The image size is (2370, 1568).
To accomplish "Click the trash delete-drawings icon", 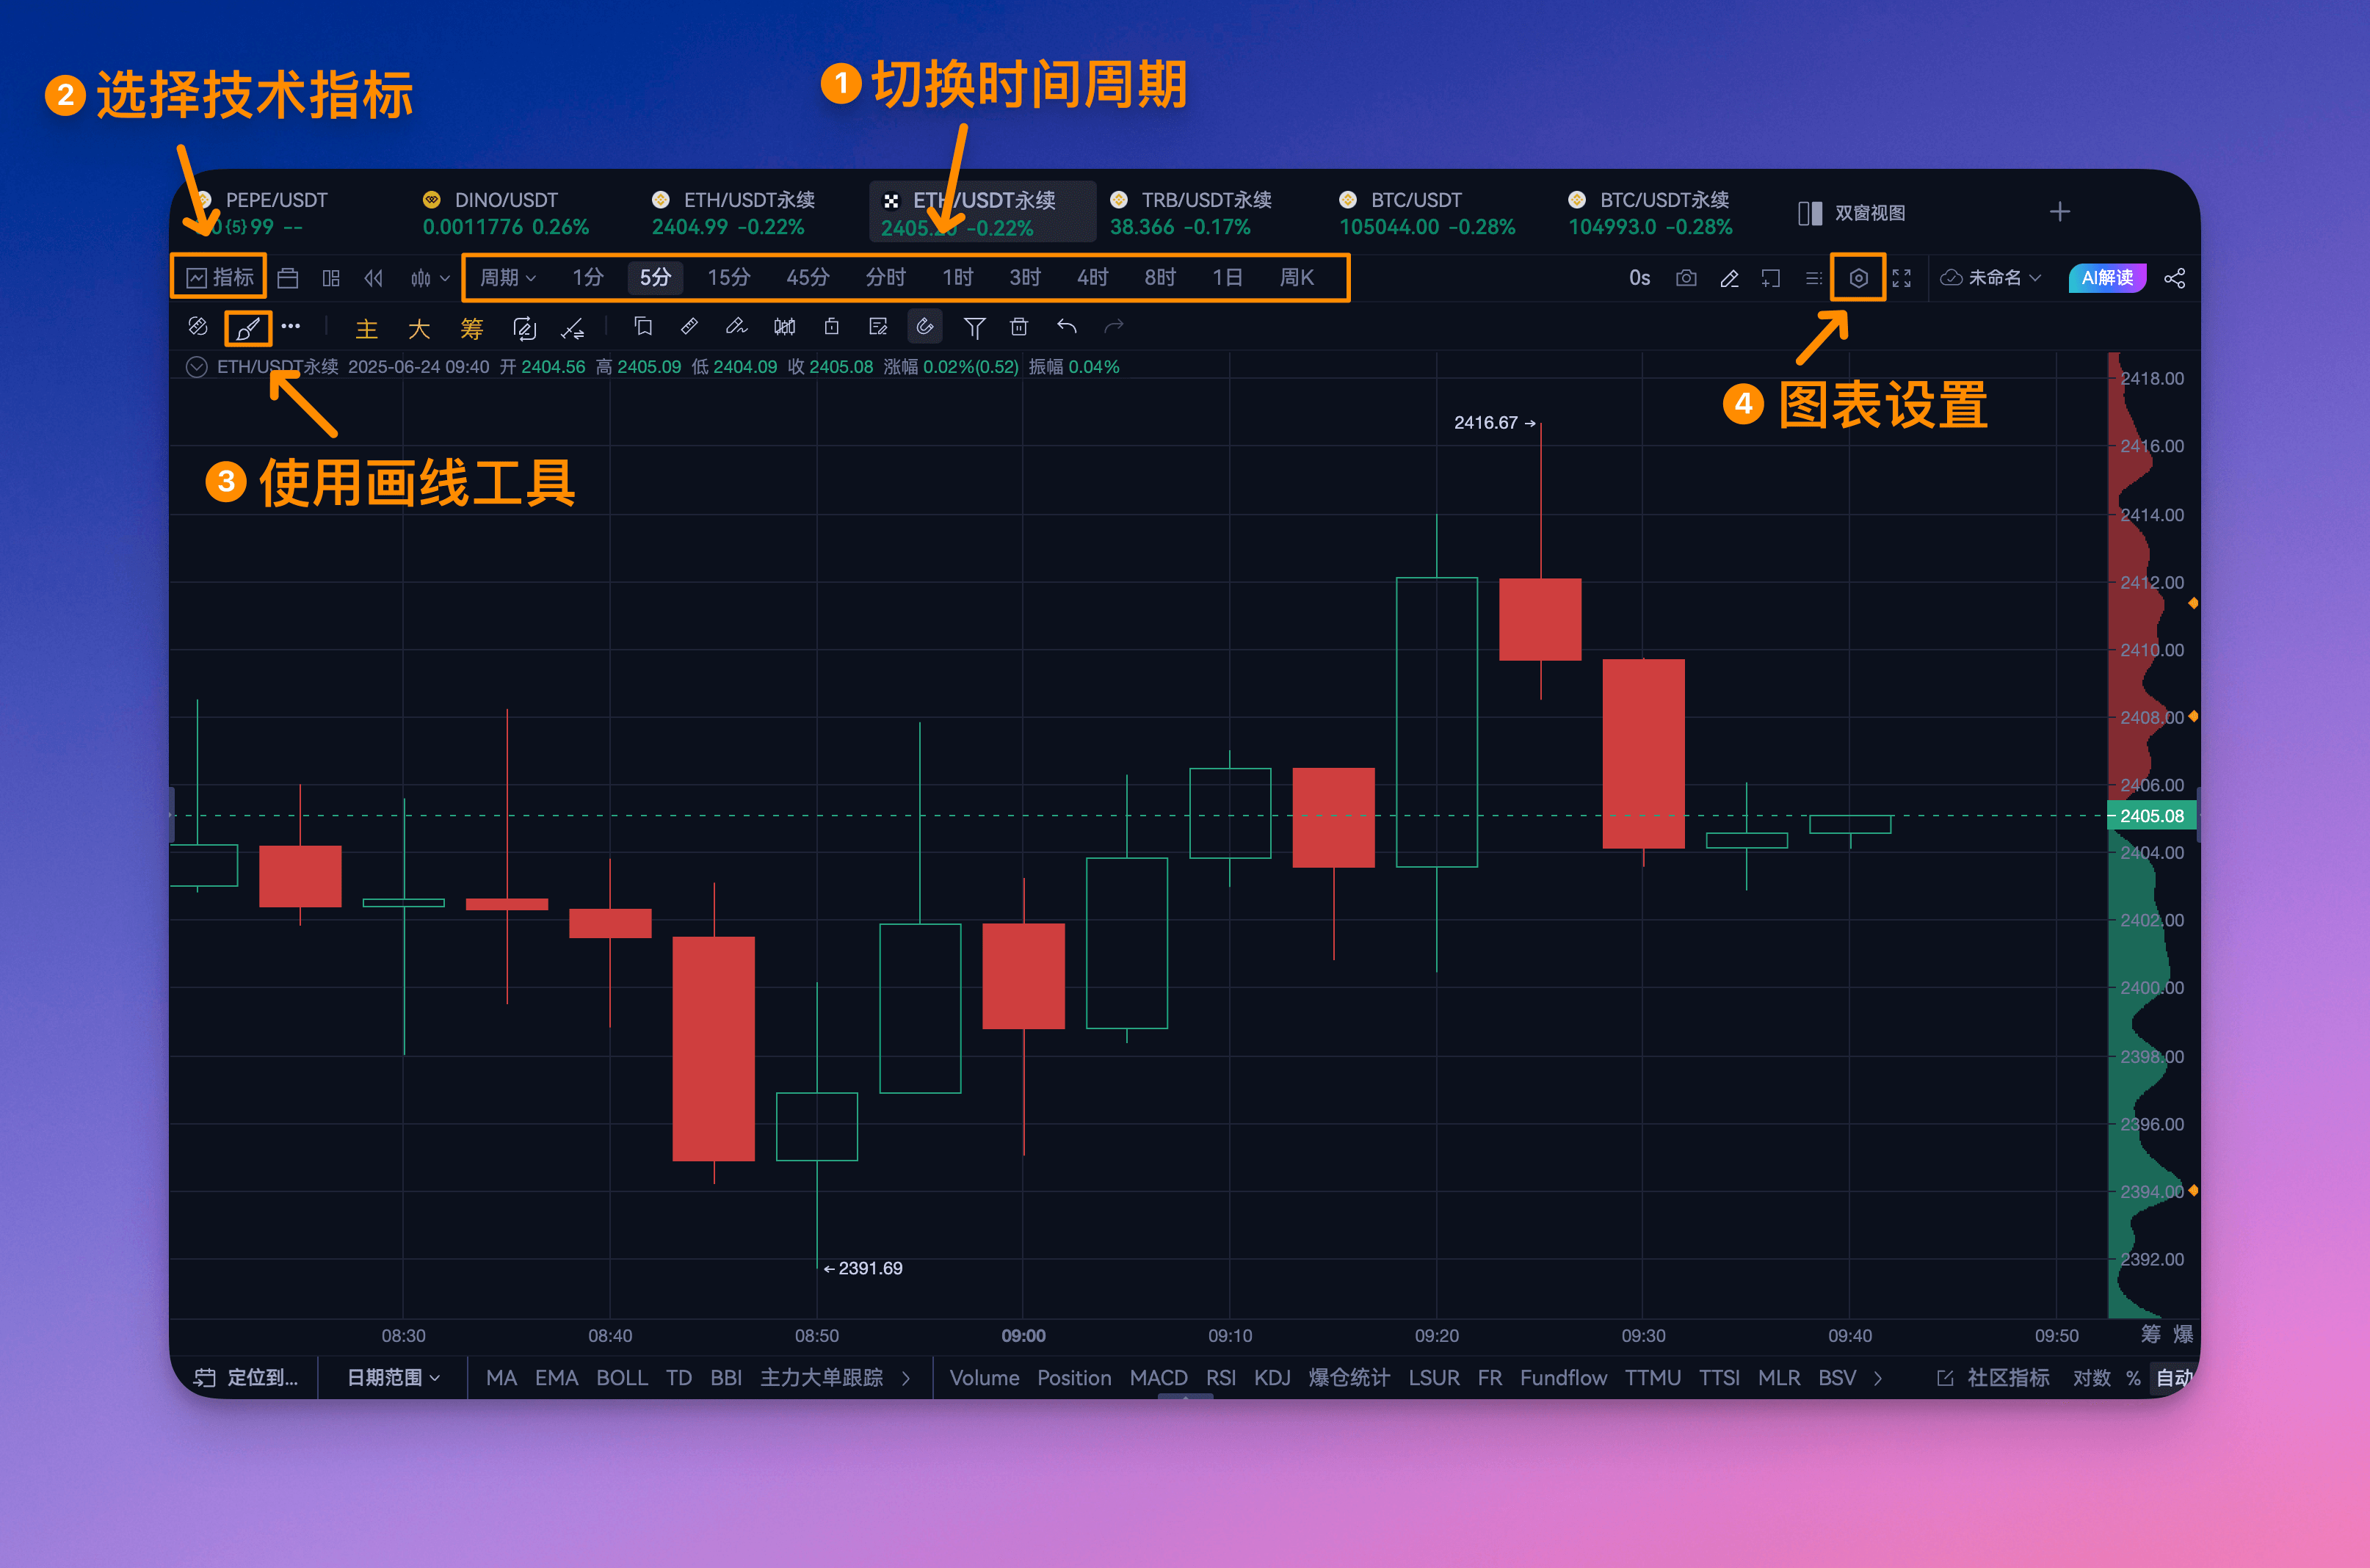I will click(x=1019, y=327).
